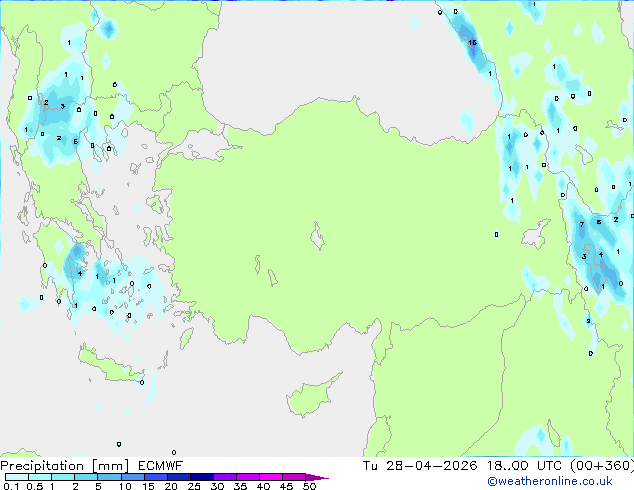This screenshot has height=490, width=634.
Task: Click the legend scale label 30
Action: point(217,486)
